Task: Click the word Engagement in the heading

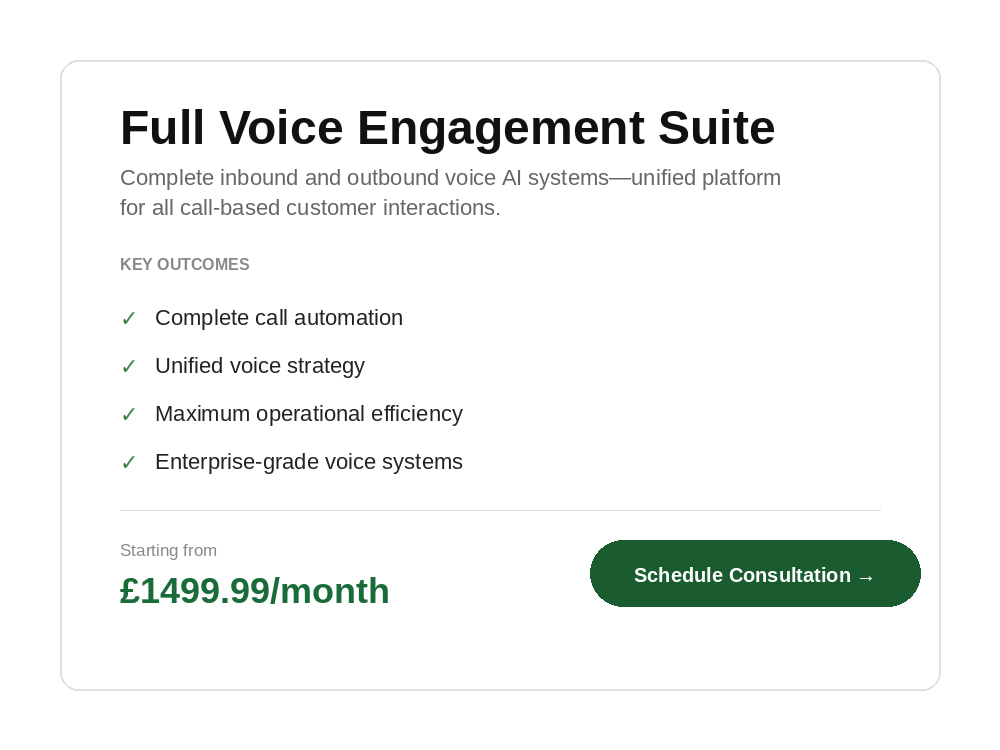Action: pyautogui.click(x=501, y=130)
